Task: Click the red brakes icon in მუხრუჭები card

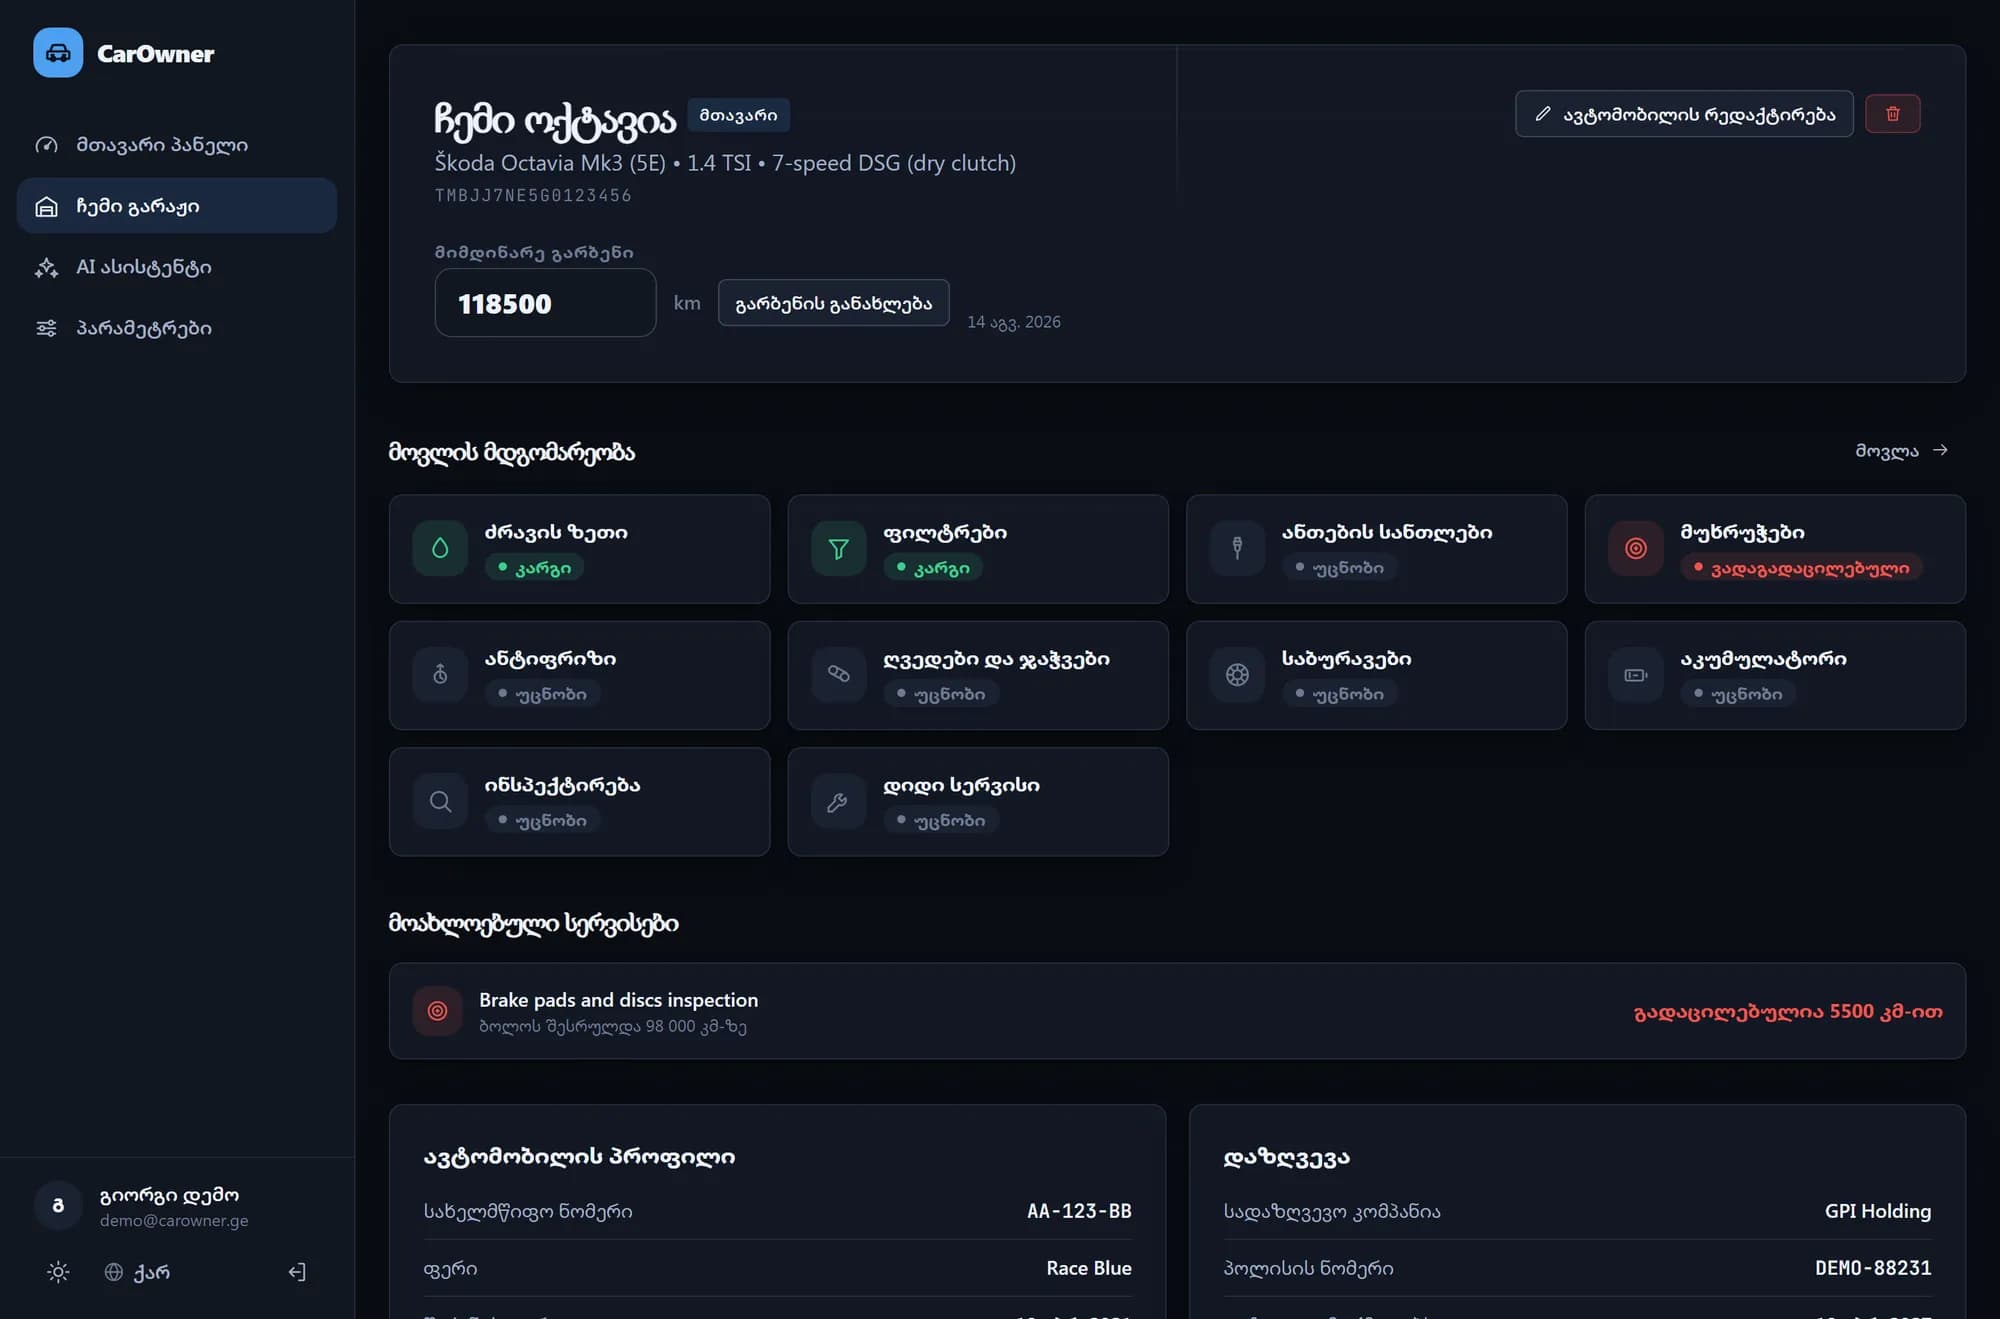Action: click(1636, 548)
